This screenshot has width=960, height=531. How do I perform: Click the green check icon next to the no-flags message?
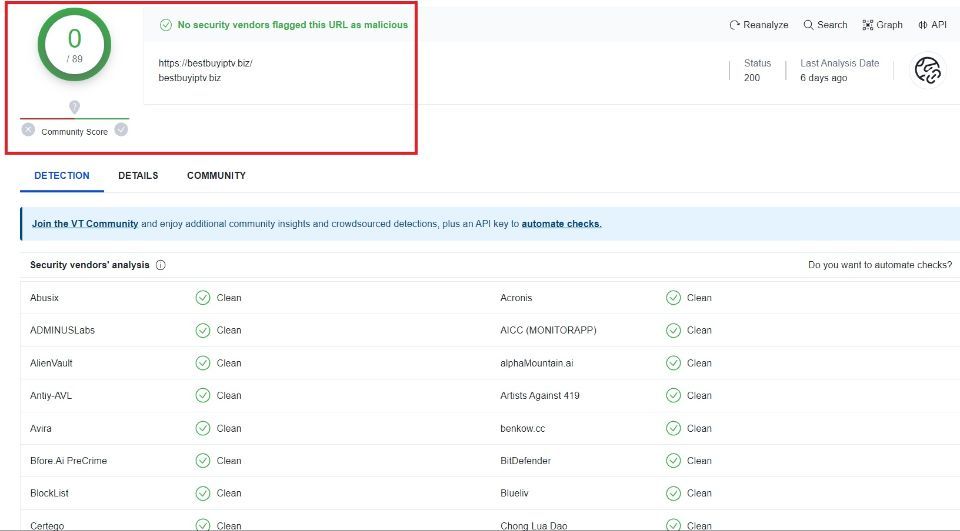(x=165, y=25)
